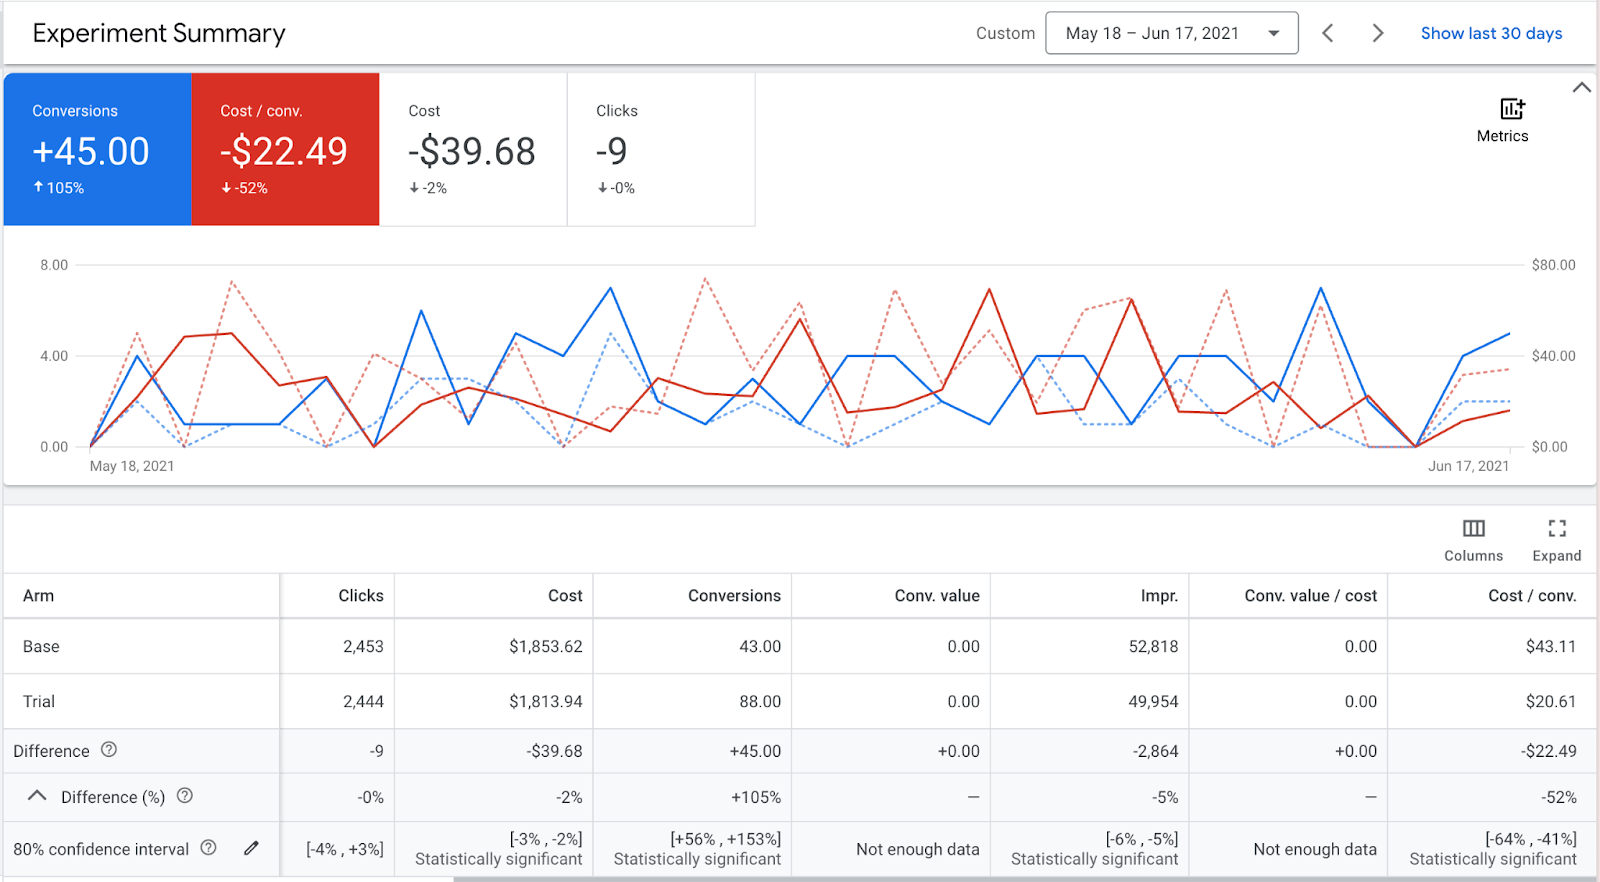Click the Base cost value $1,853.62

[x=546, y=647]
